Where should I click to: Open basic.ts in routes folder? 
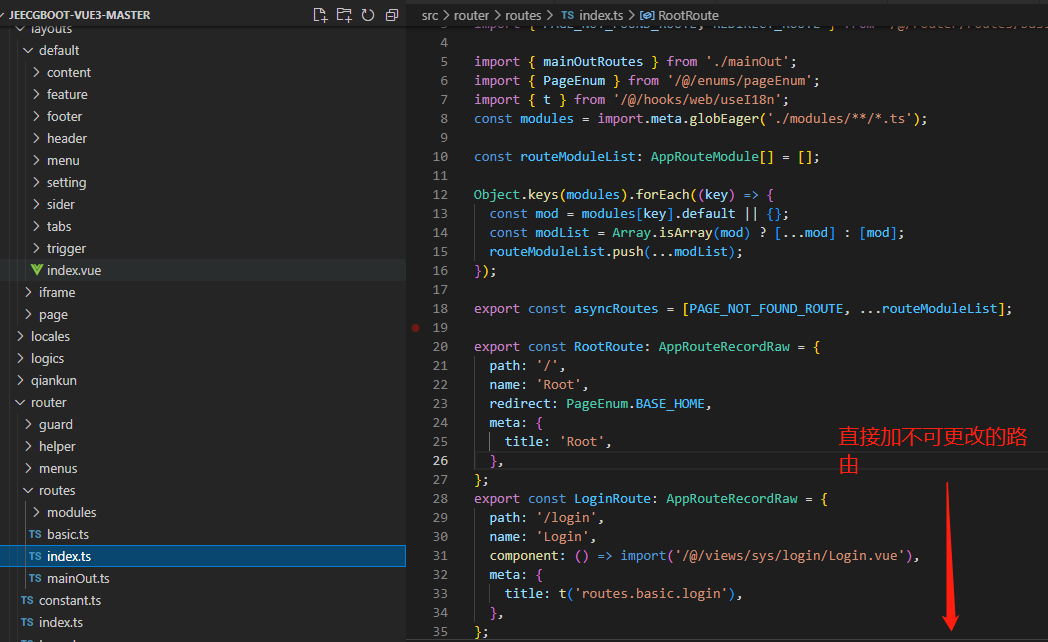[x=203, y=534]
